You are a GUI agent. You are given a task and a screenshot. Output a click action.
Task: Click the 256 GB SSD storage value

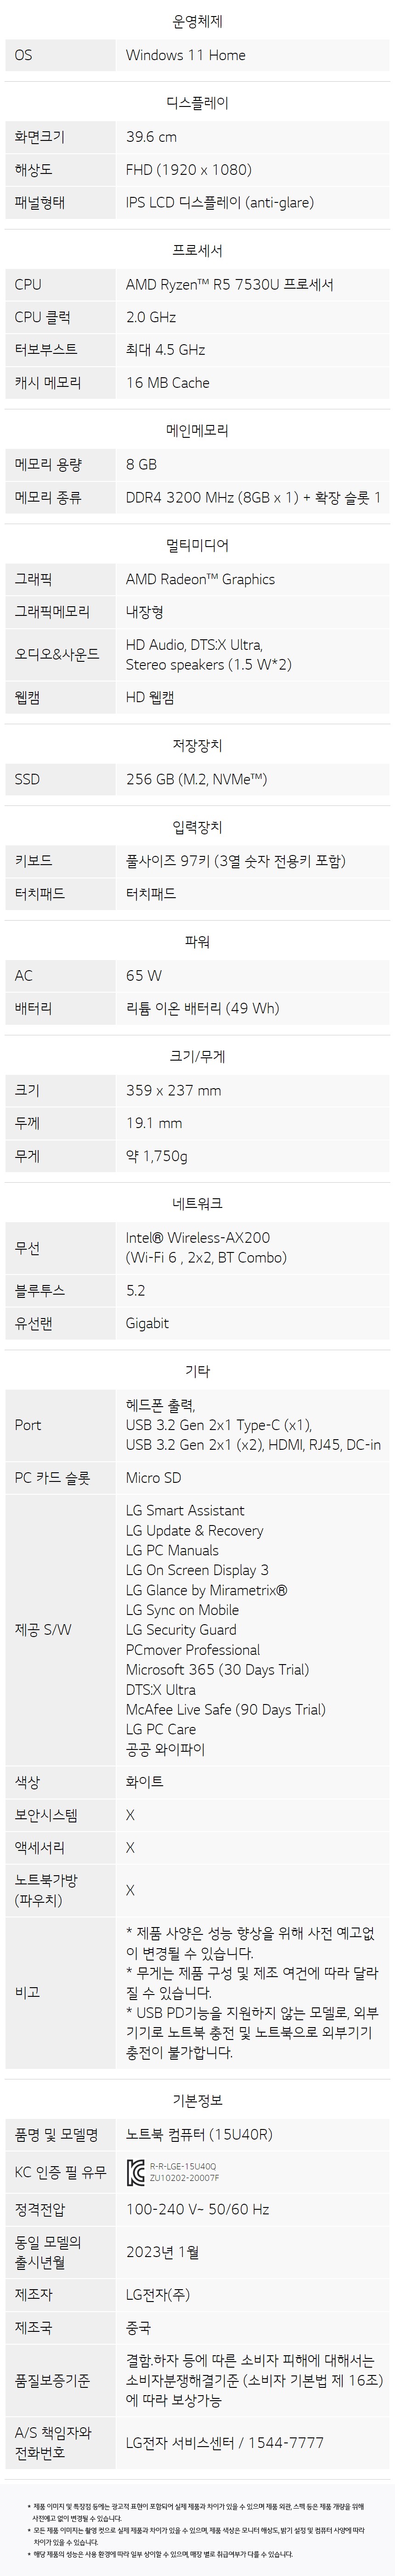coord(196,779)
